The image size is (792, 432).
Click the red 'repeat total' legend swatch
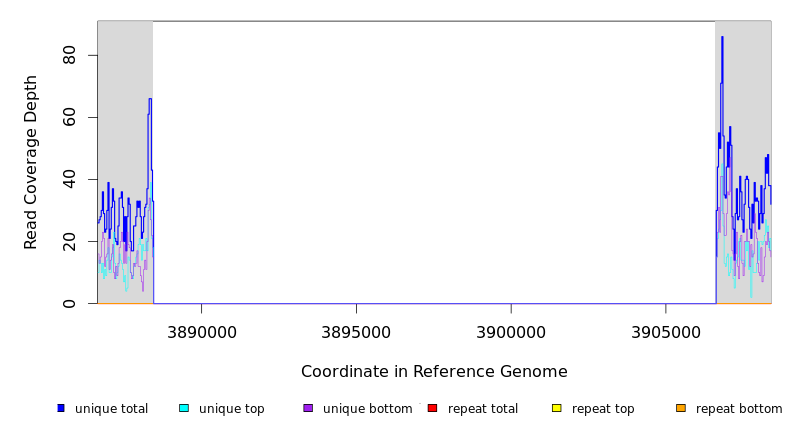(432, 408)
